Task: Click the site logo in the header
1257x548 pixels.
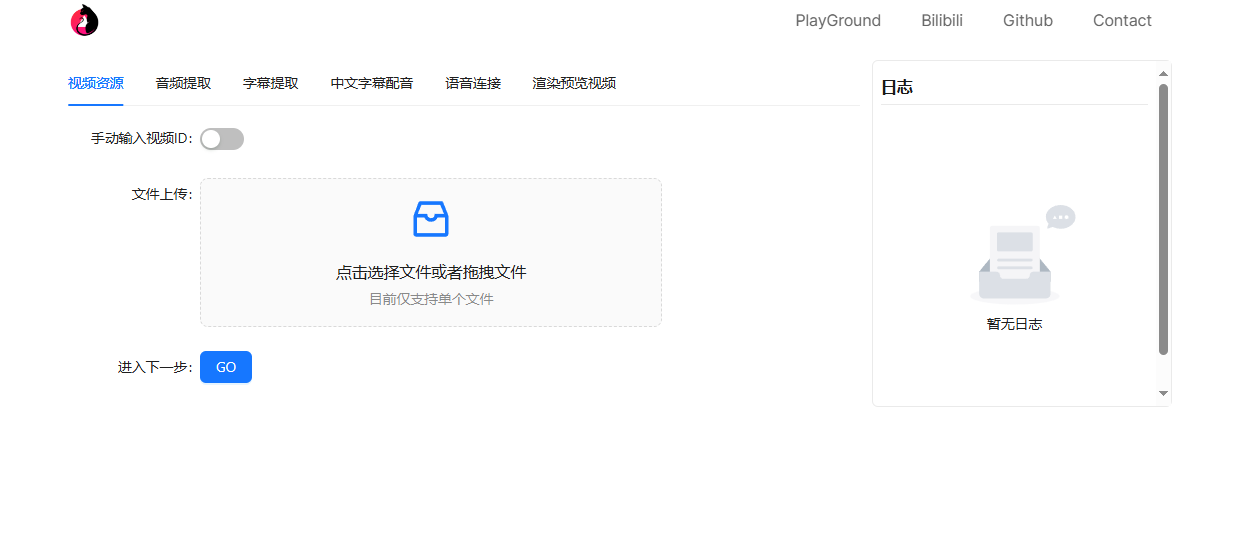Action: (x=85, y=20)
